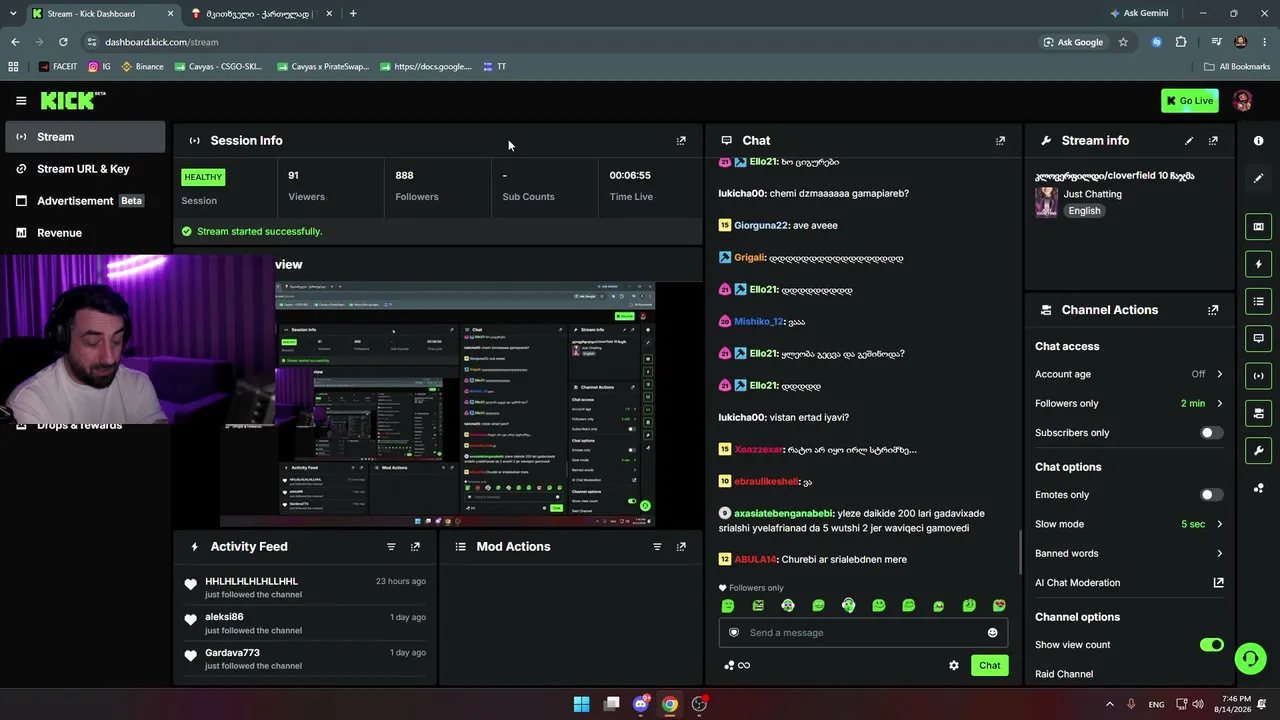
Task: Open Stream URL & Key in sidebar
Action: click(85, 169)
